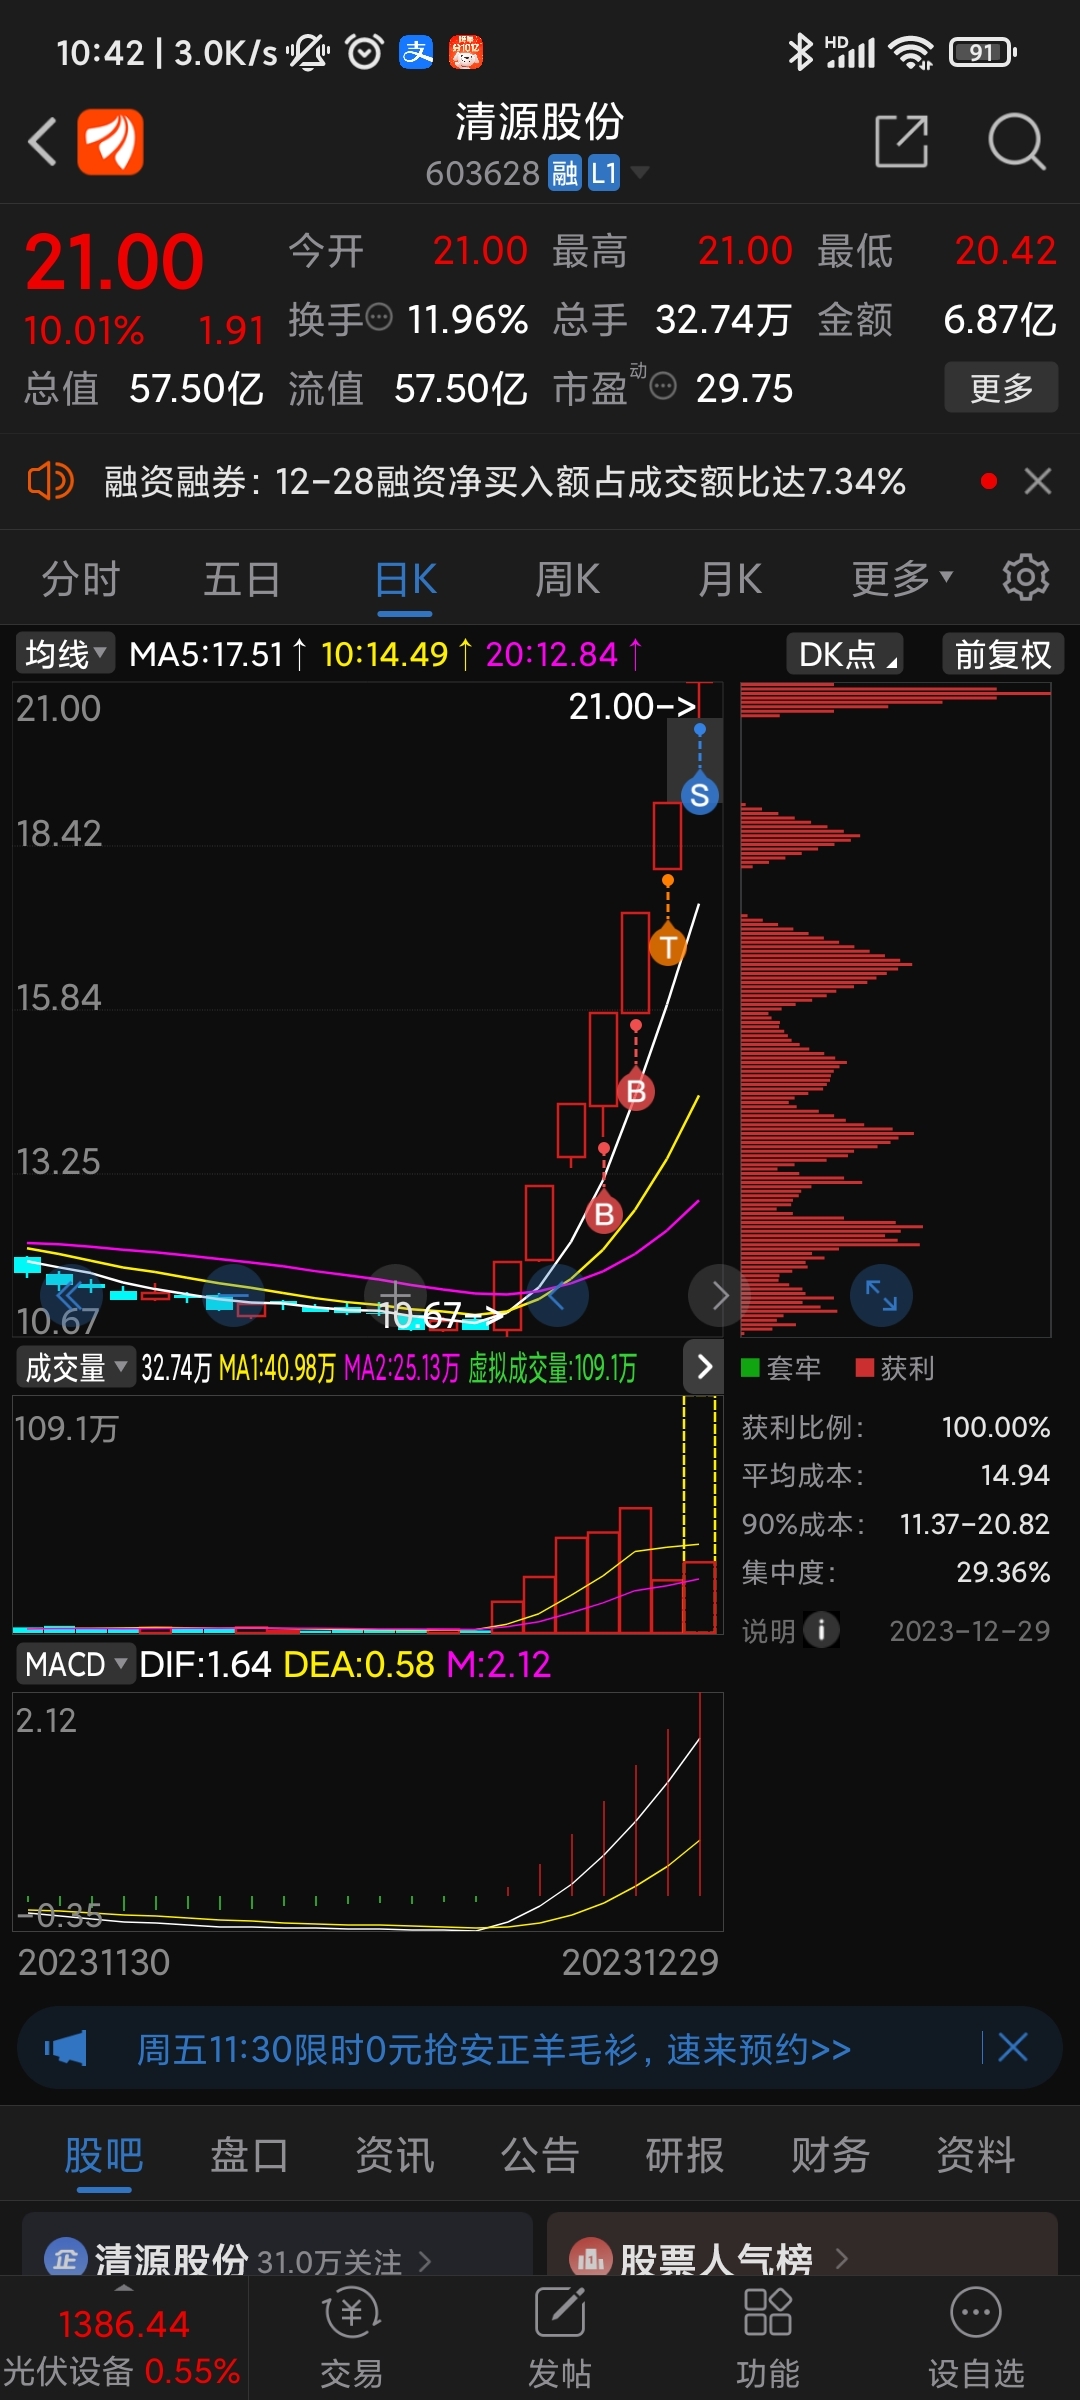
Task: Open the 清源股份 31.0万关注 card
Action: (x=277, y=2244)
